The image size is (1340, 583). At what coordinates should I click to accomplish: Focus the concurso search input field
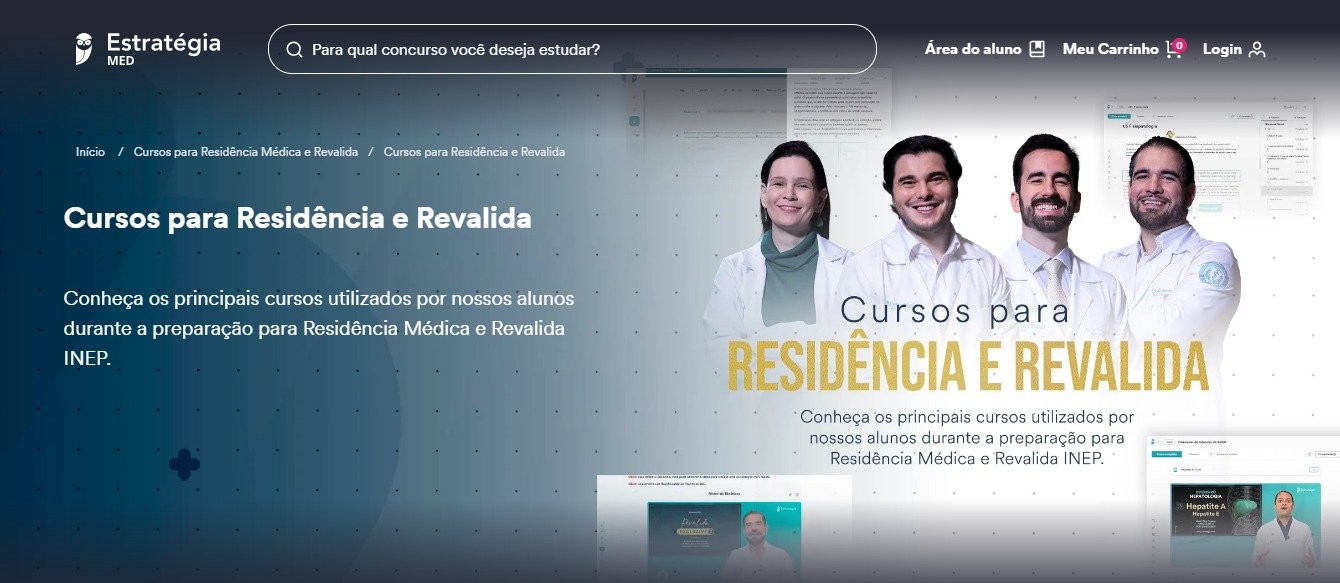pyautogui.click(x=580, y=49)
